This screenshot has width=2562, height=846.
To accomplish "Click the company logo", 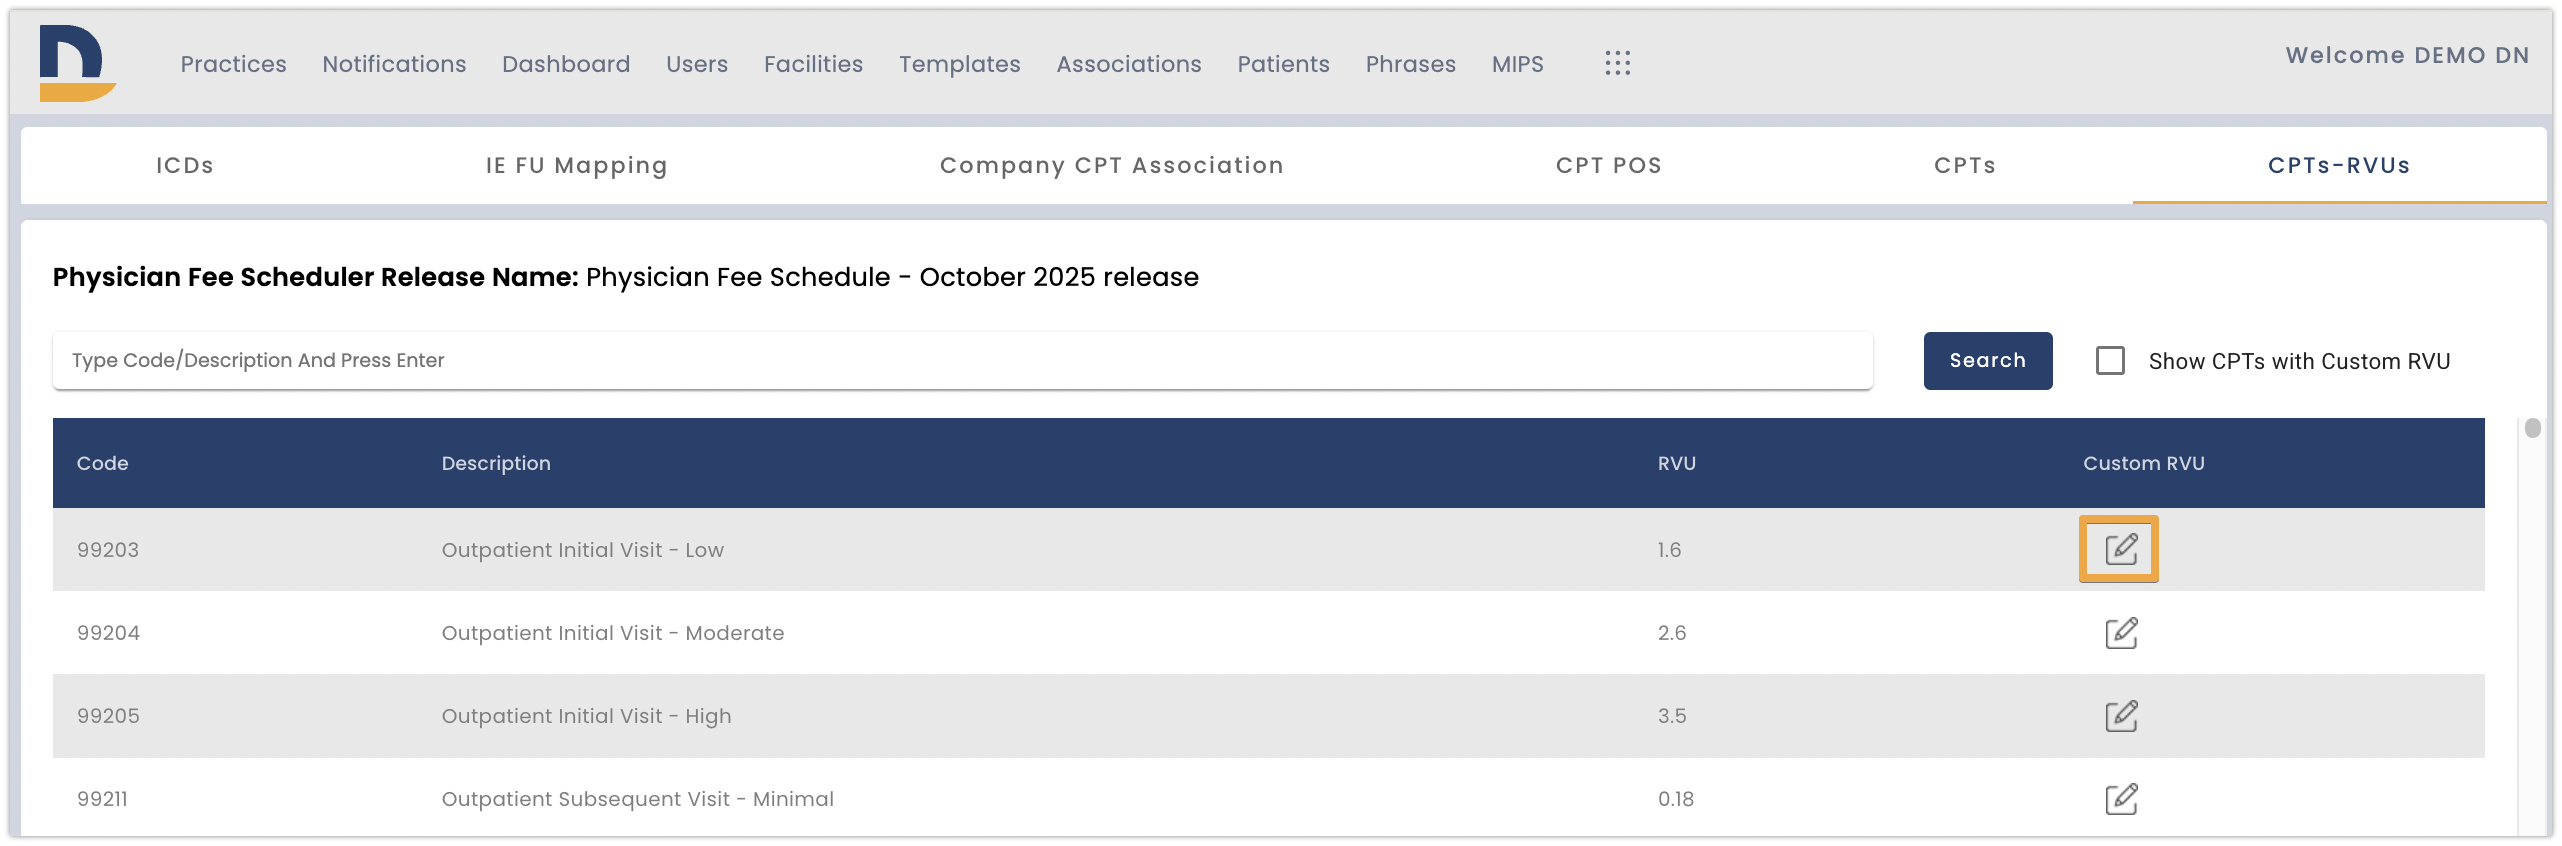I will pyautogui.click(x=70, y=62).
